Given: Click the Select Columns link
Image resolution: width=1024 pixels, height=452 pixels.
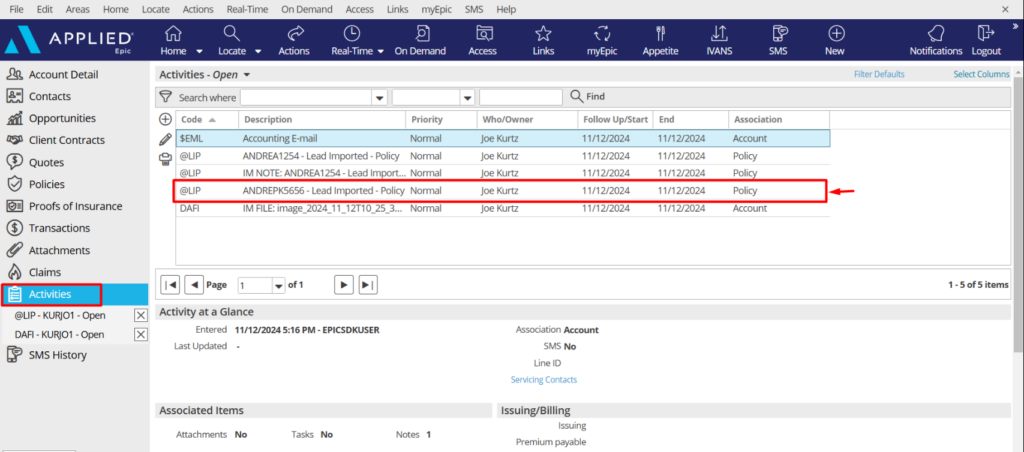Looking at the screenshot, I should coord(982,74).
